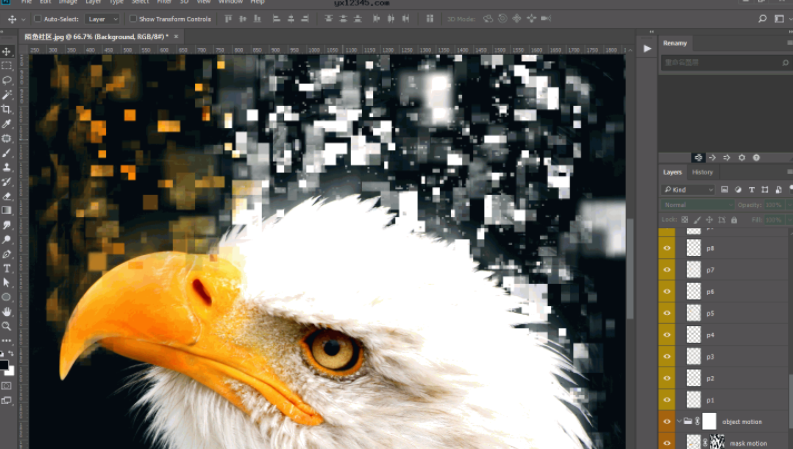Collapse the object motion group arrow
Image resolution: width=793 pixels, height=449 pixels.
pos(679,421)
